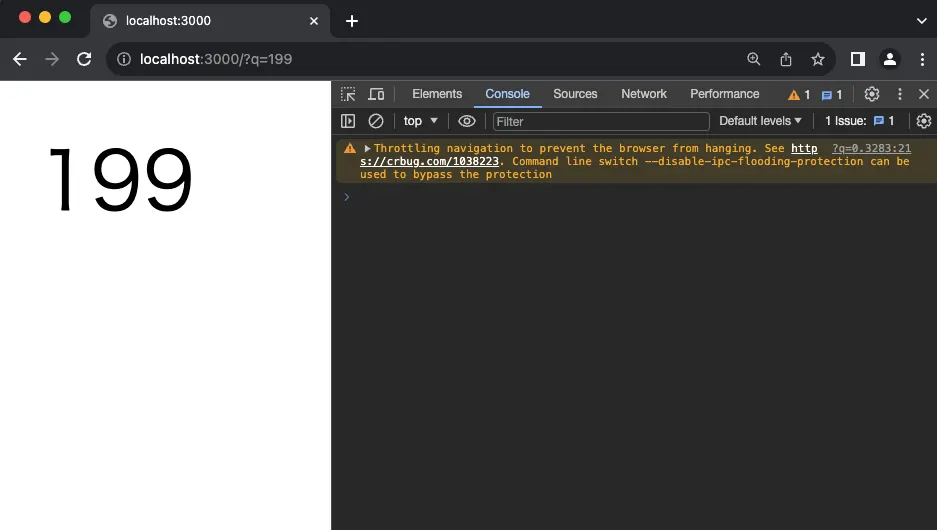Select the inspect element picker icon
Viewport: 937px width, 530px height.
(x=348, y=94)
